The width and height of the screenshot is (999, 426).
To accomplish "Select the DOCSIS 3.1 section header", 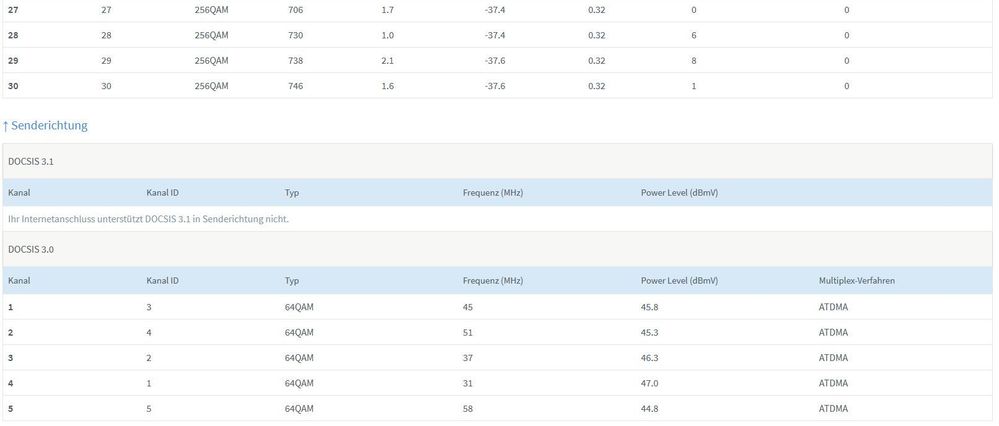I will point(497,161).
